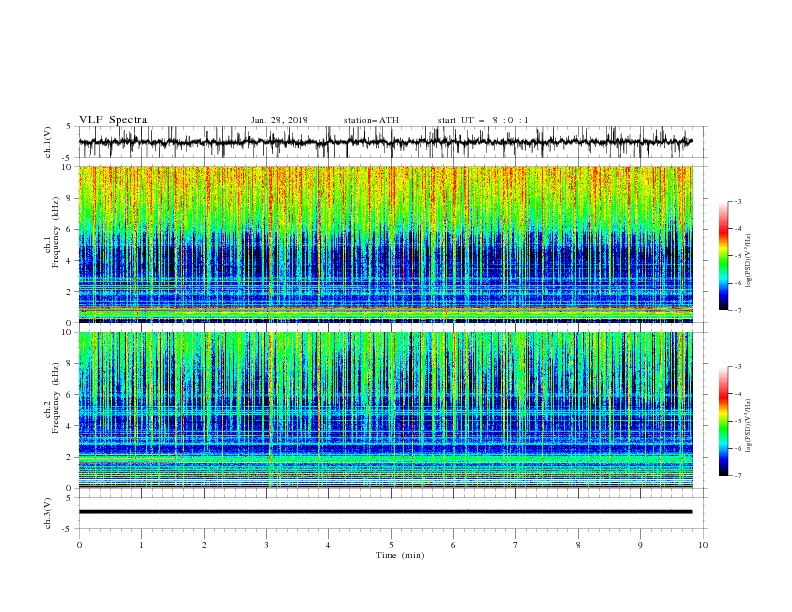792x612 pixels.
Task: Click the flat ch.3 voltage trace
Action: 385,512
